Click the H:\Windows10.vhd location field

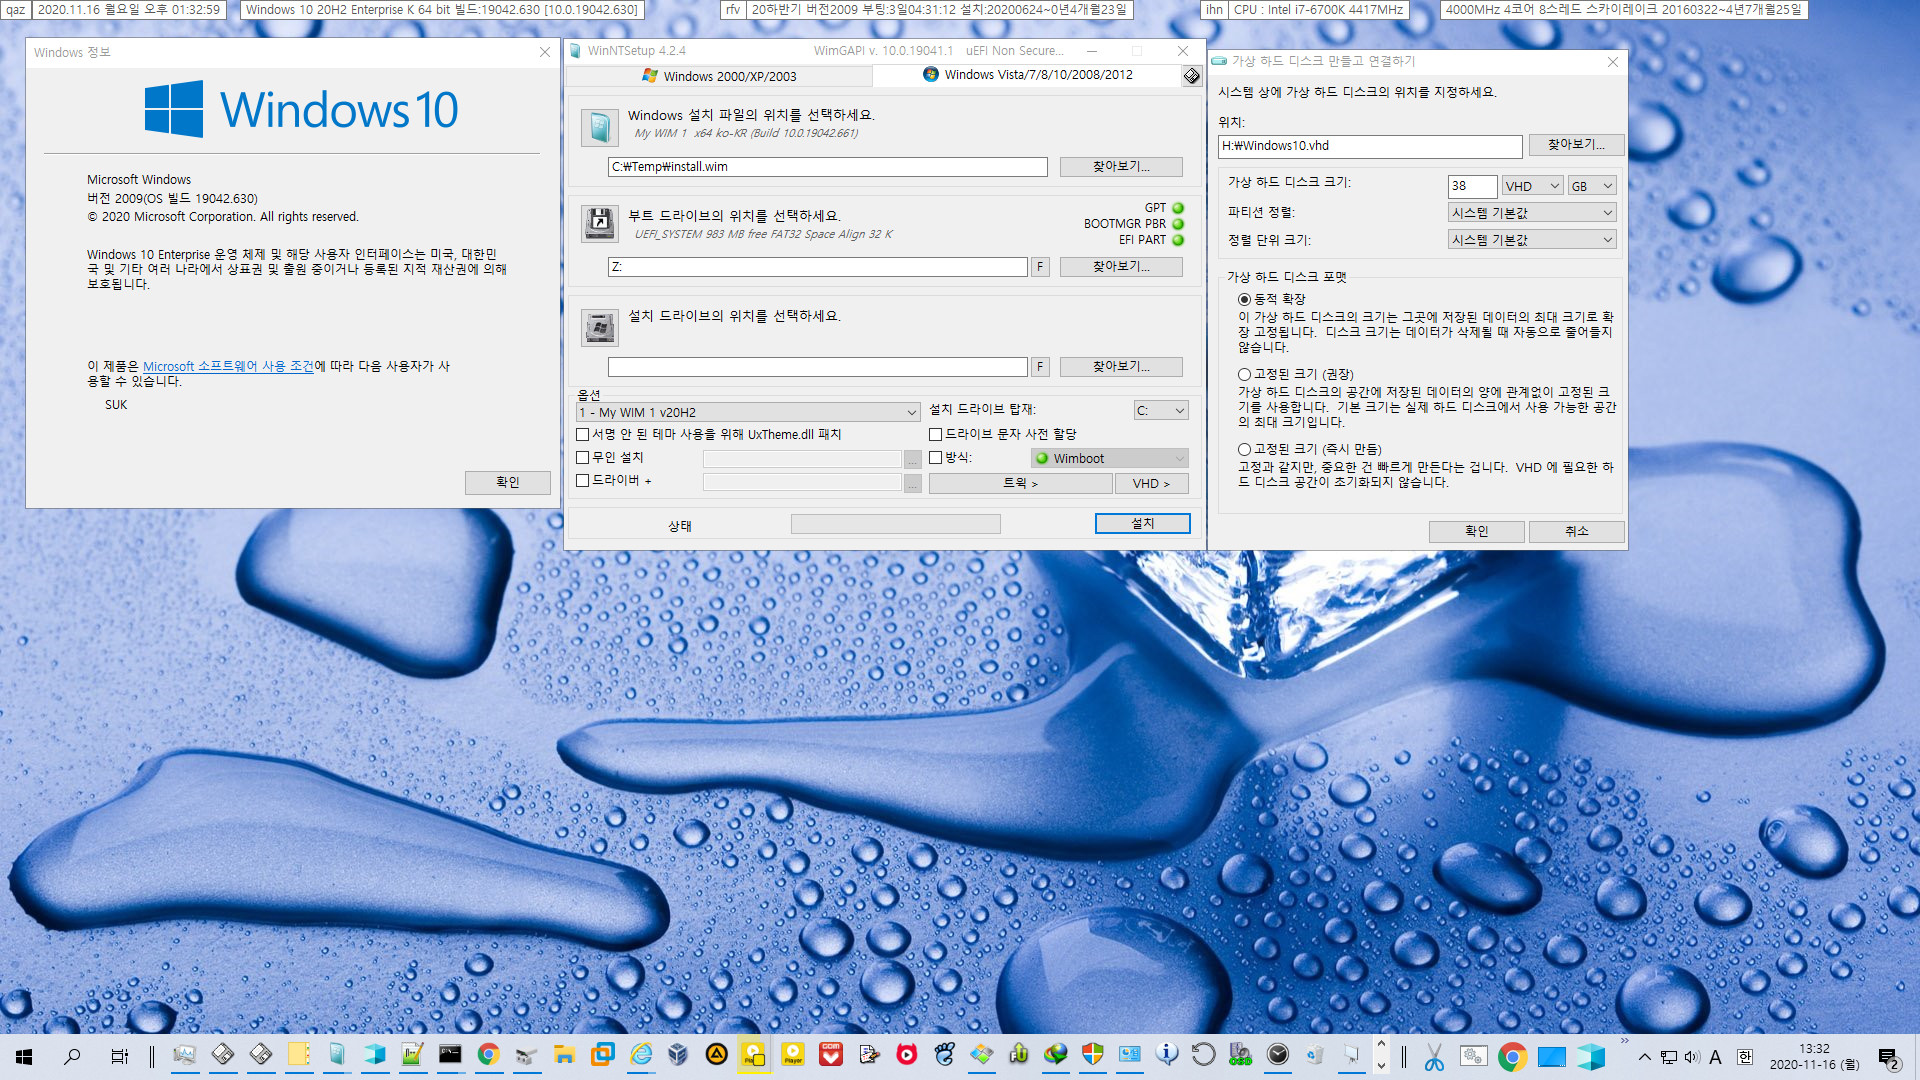[x=1369, y=146]
